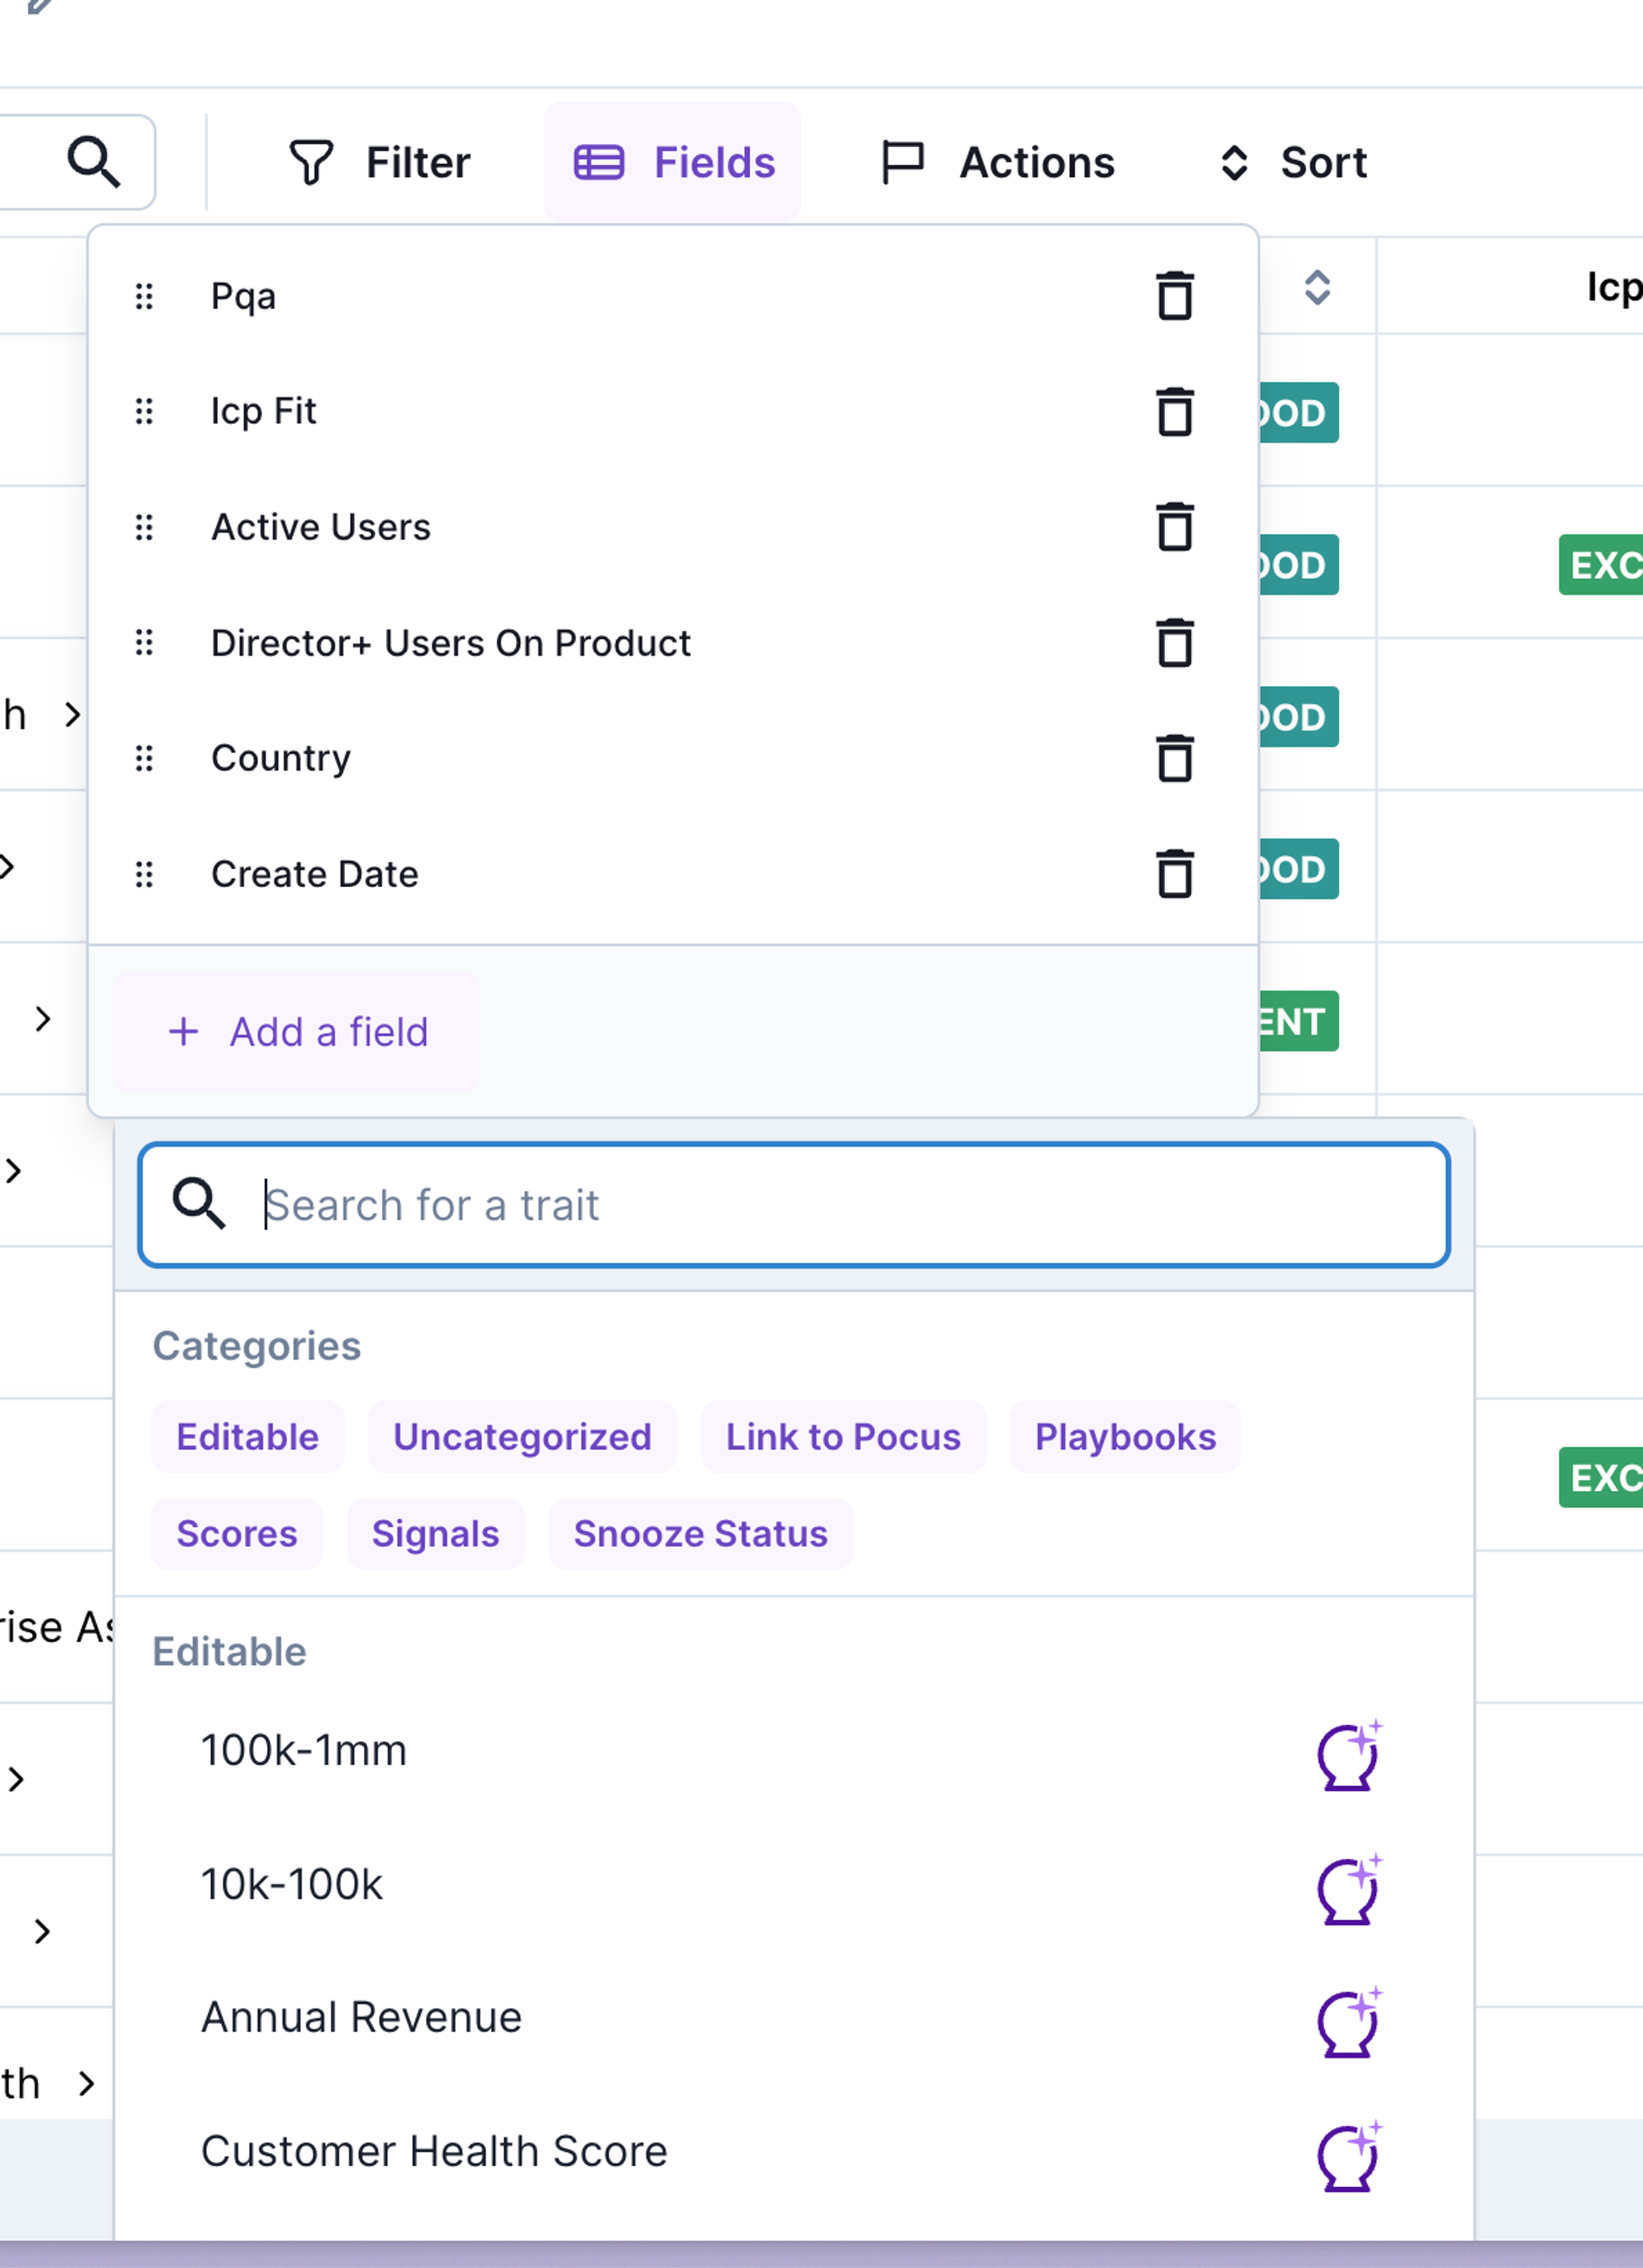1643x2268 pixels.
Task: Open the Actions menu
Action: 997,163
